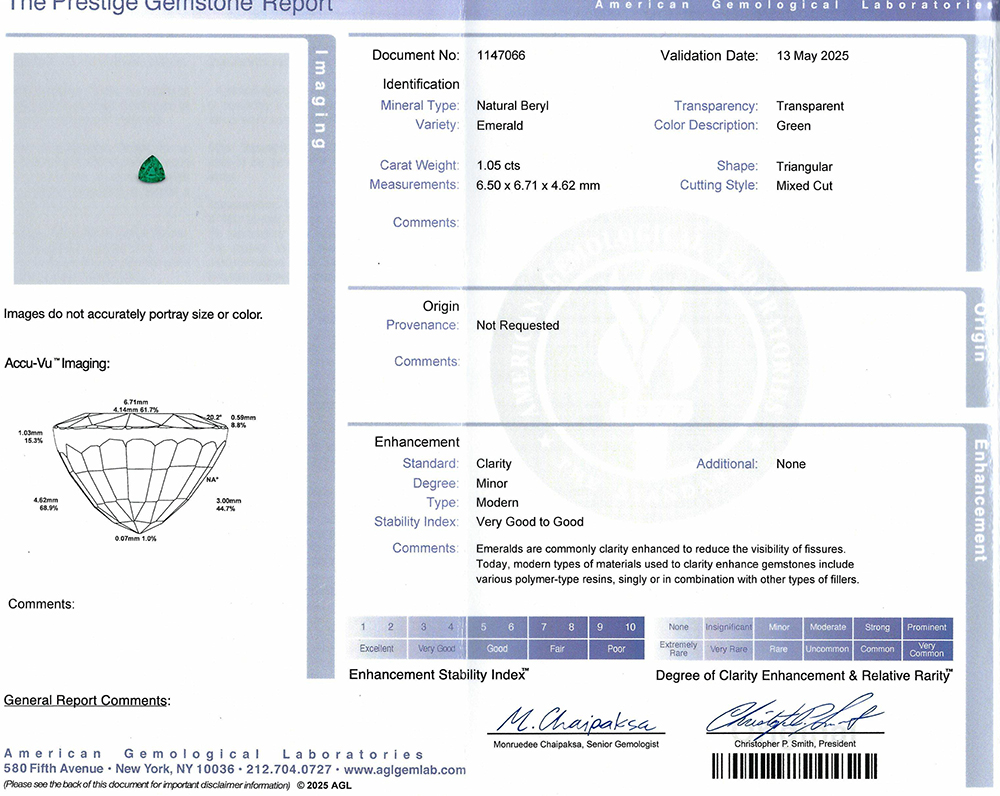Click the Prominent clarity enhancement cell
Viewport: 1000px width, 796px height.
click(927, 627)
